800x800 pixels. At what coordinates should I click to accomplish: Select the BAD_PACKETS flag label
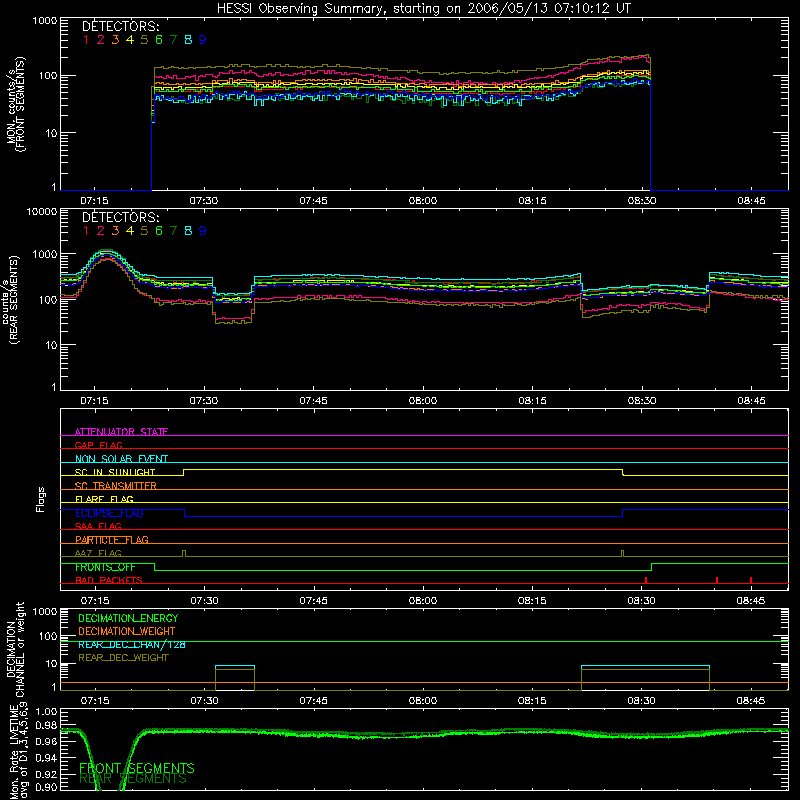(109, 580)
